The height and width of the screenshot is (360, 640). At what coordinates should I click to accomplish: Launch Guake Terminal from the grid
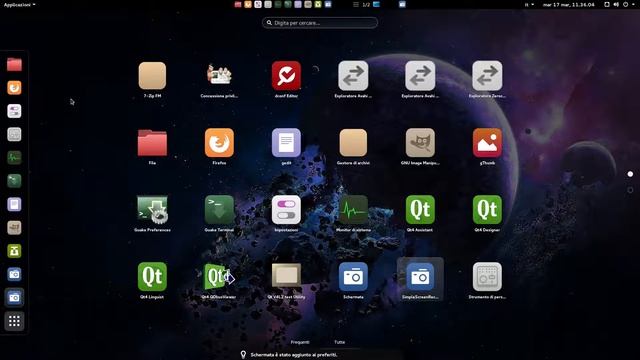coord(219,210)
